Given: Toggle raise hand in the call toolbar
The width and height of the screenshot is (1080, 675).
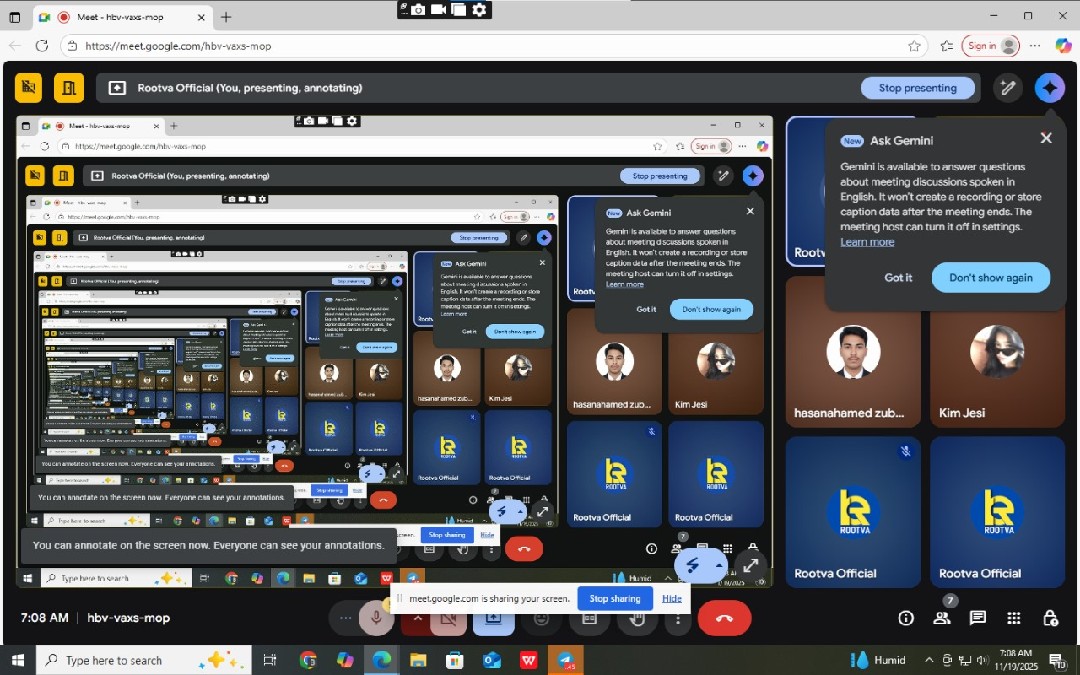Looking at the screenshot, I should [637, 621].
